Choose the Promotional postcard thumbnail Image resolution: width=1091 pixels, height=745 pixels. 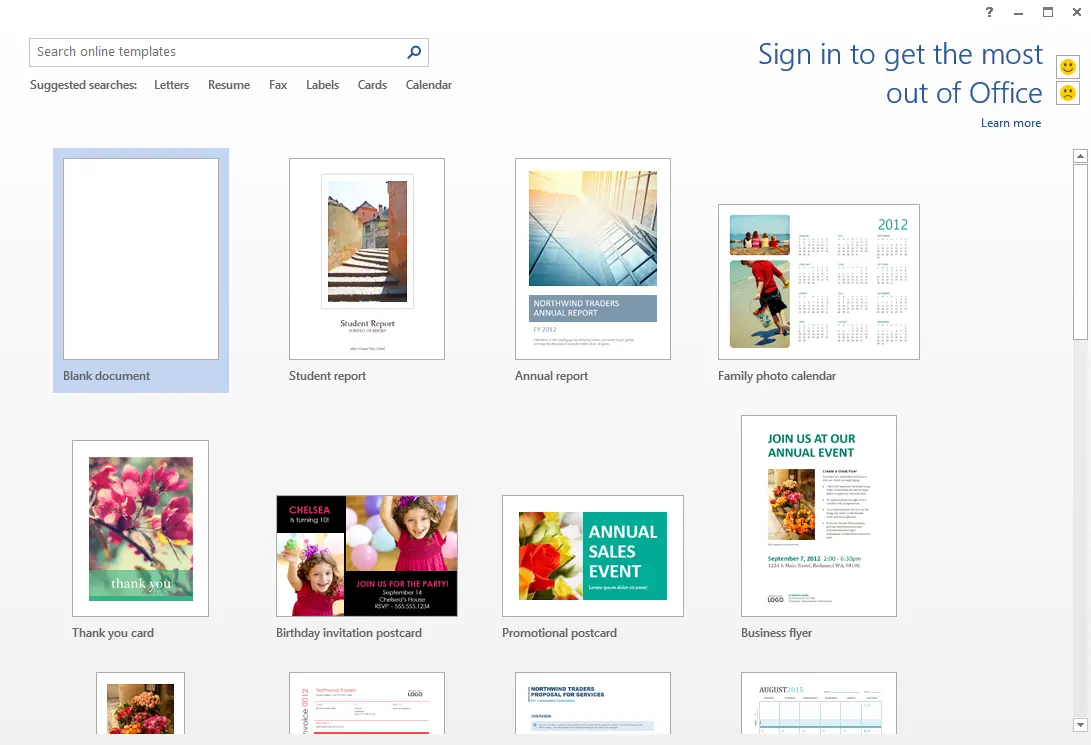(x=593, y=556)
